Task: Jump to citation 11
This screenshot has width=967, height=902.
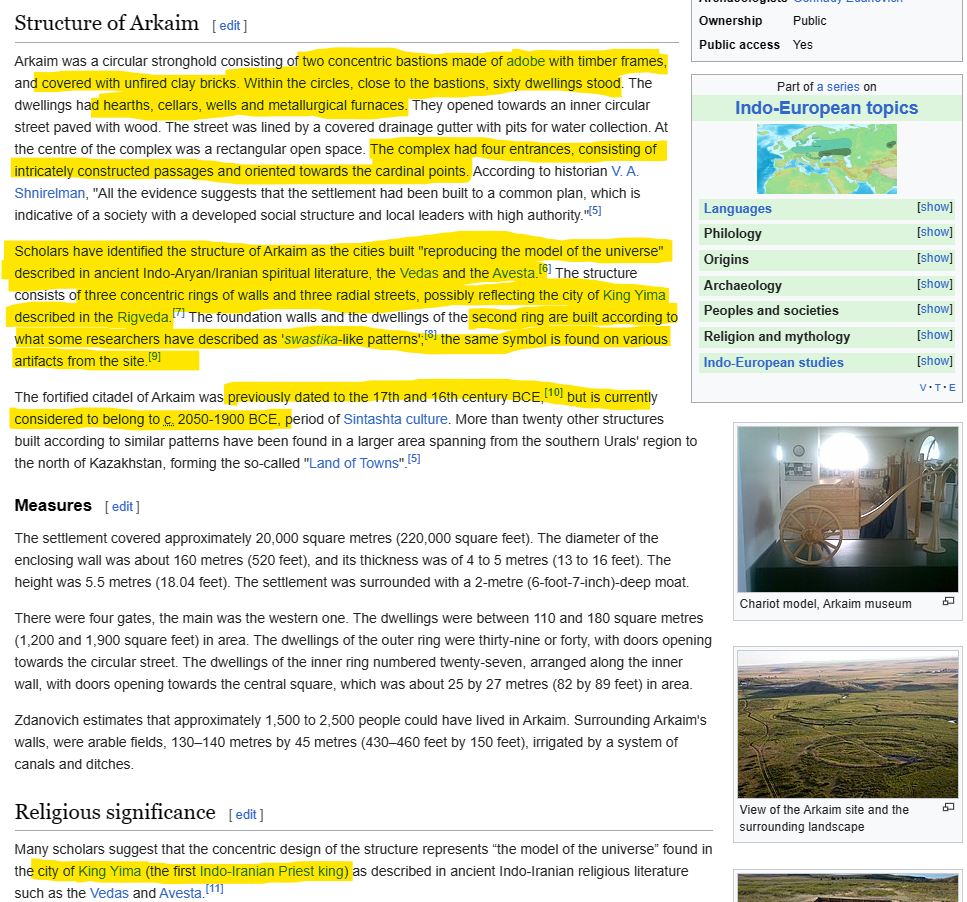Action: [214, 889]
